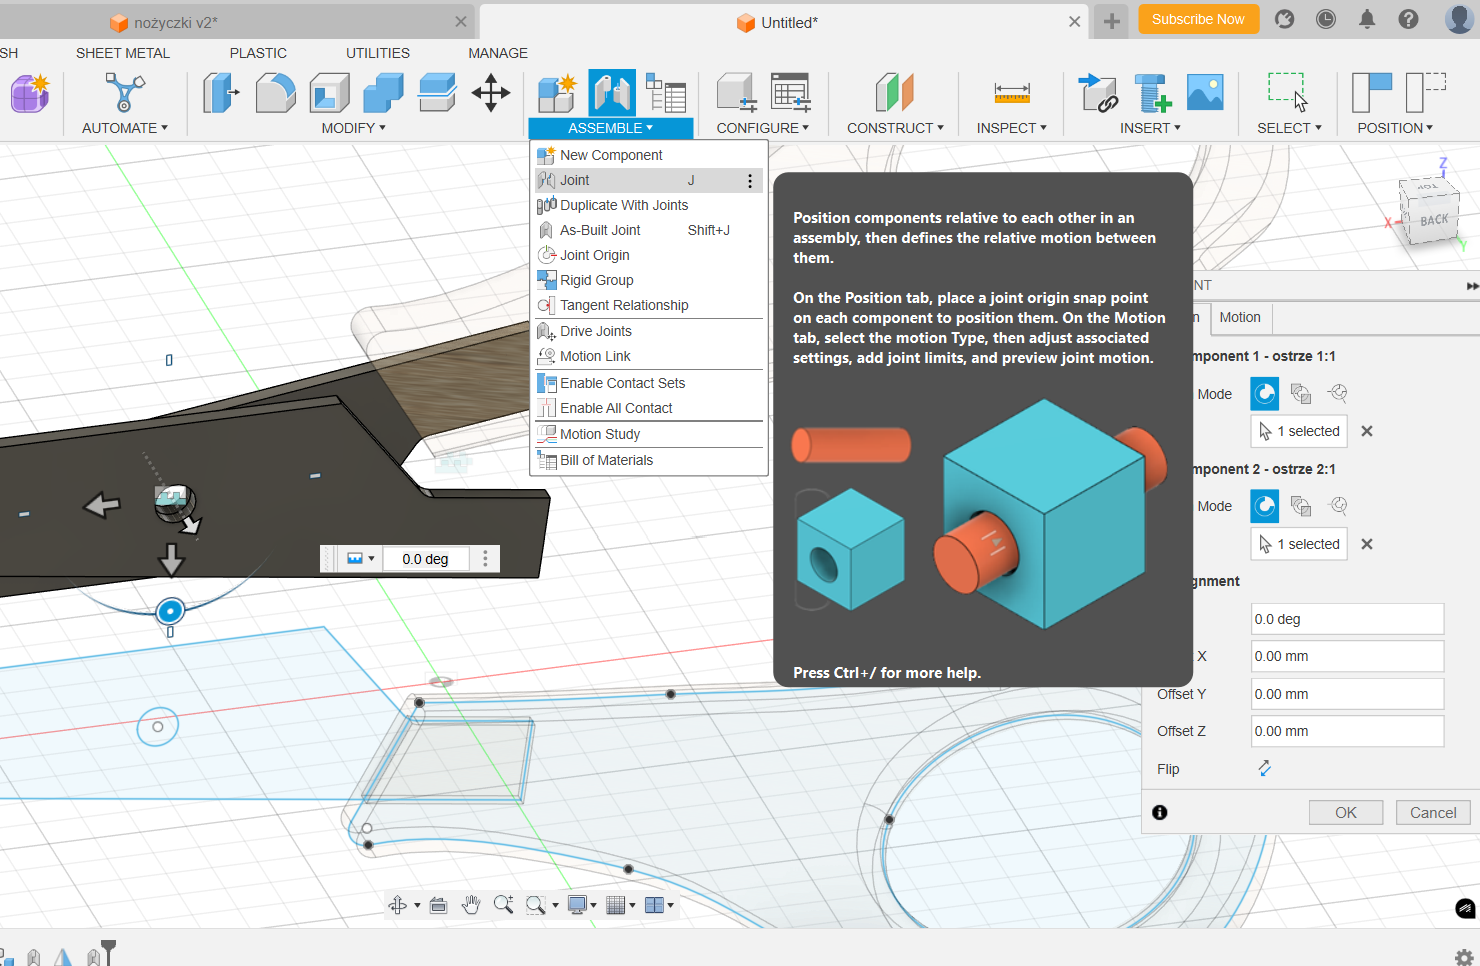Switch to the Motion tab

click(x=1240, y=317)
